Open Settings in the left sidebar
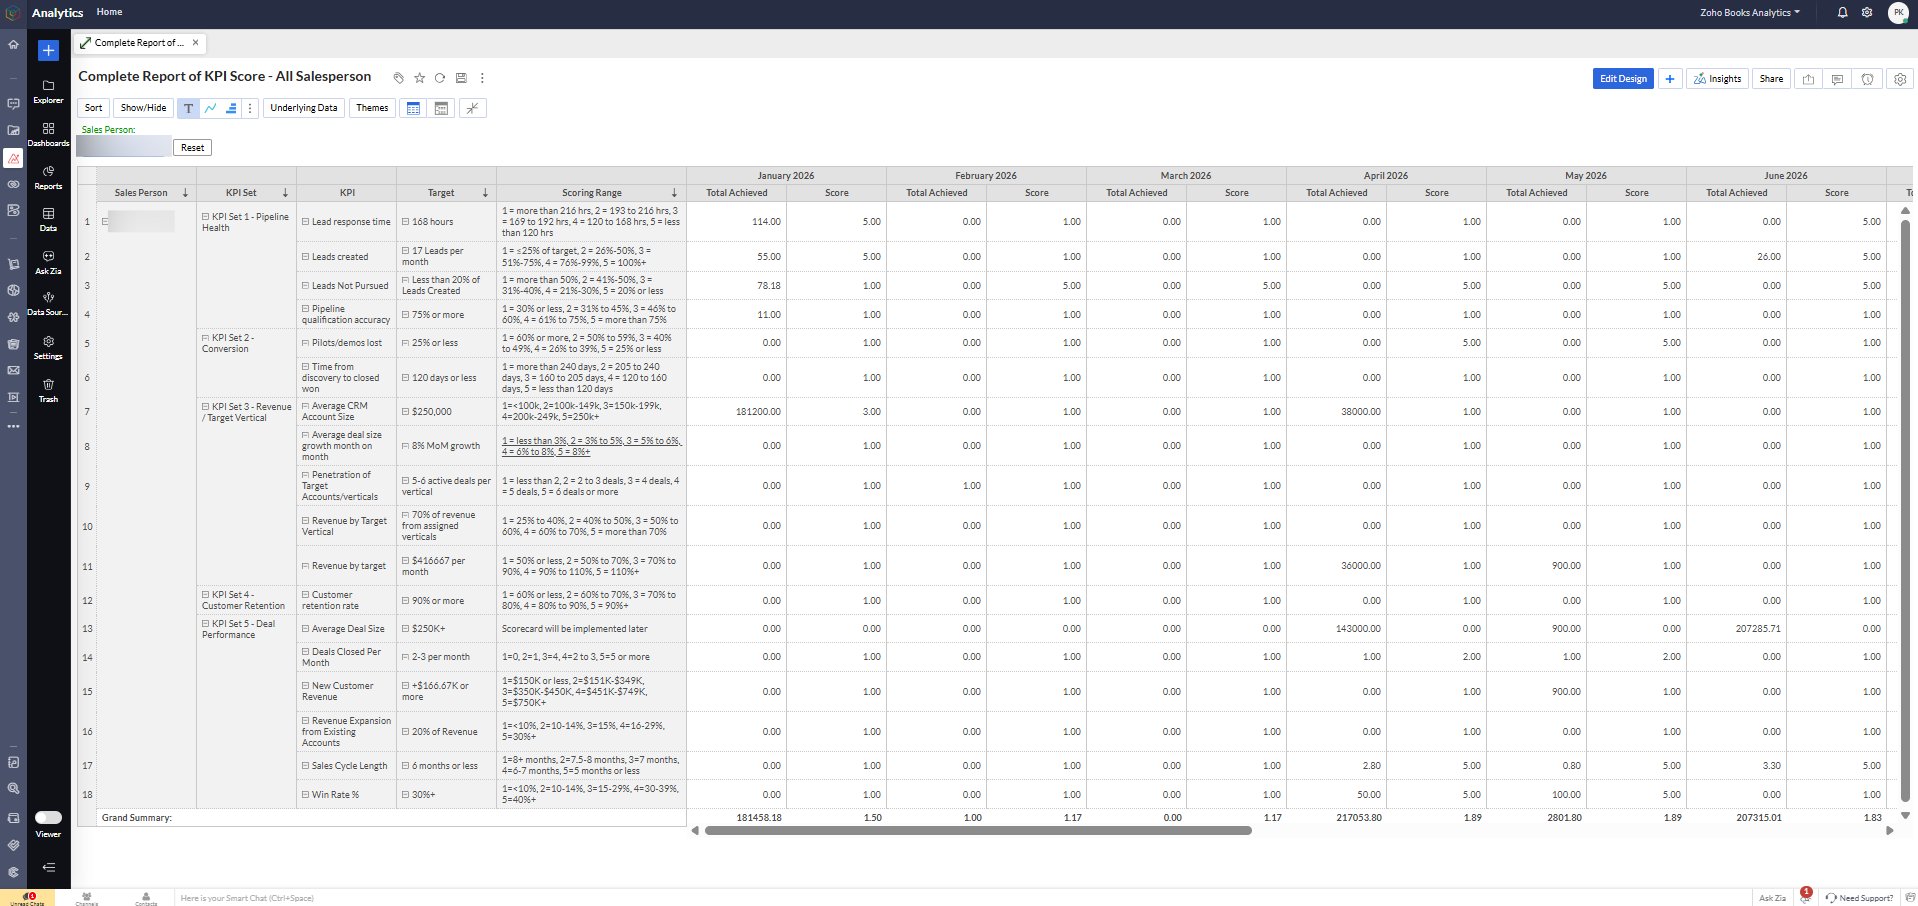 click(x=48, y=347)
